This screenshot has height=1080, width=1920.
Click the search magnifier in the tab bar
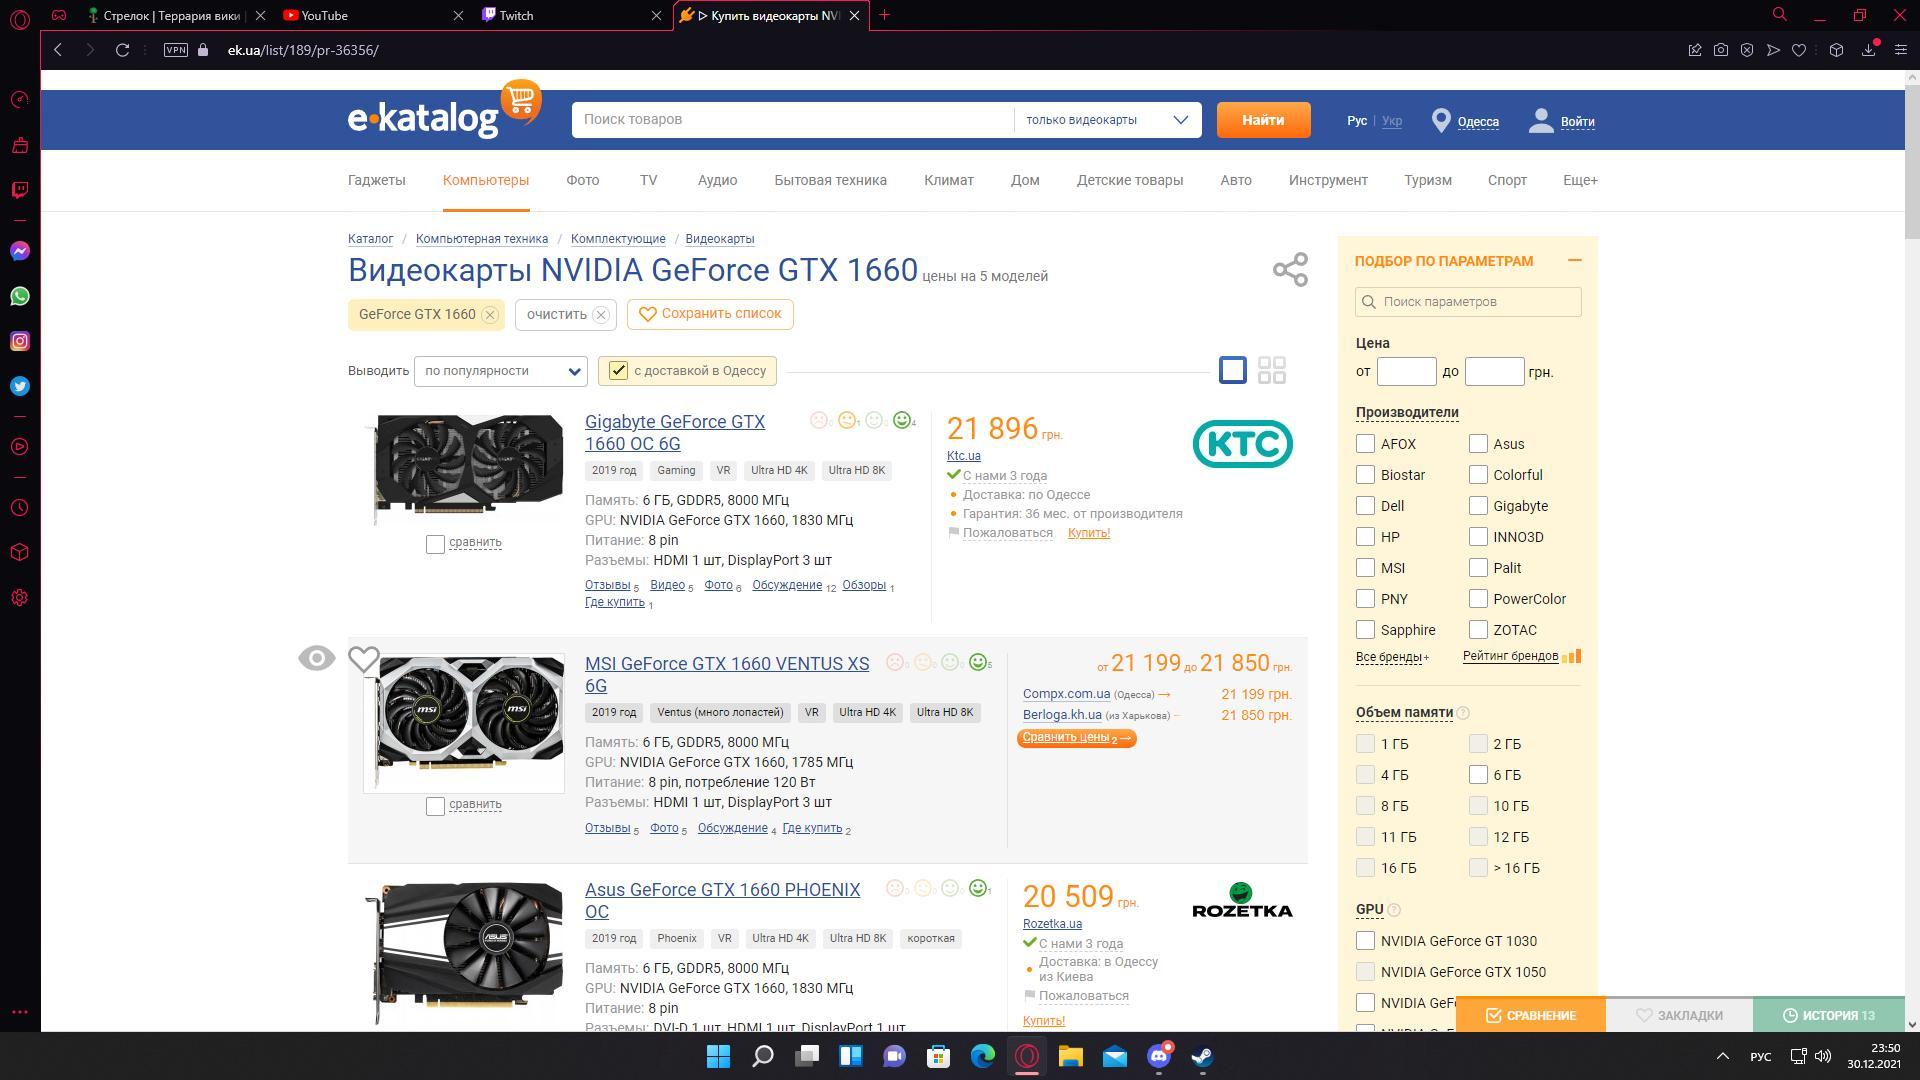click(1780, 15)
